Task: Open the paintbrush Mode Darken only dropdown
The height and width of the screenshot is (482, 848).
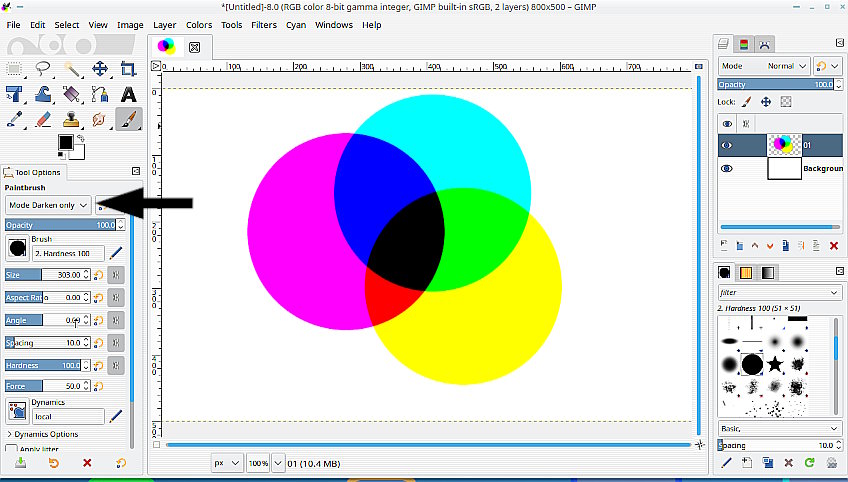Action: coord(48,205)
